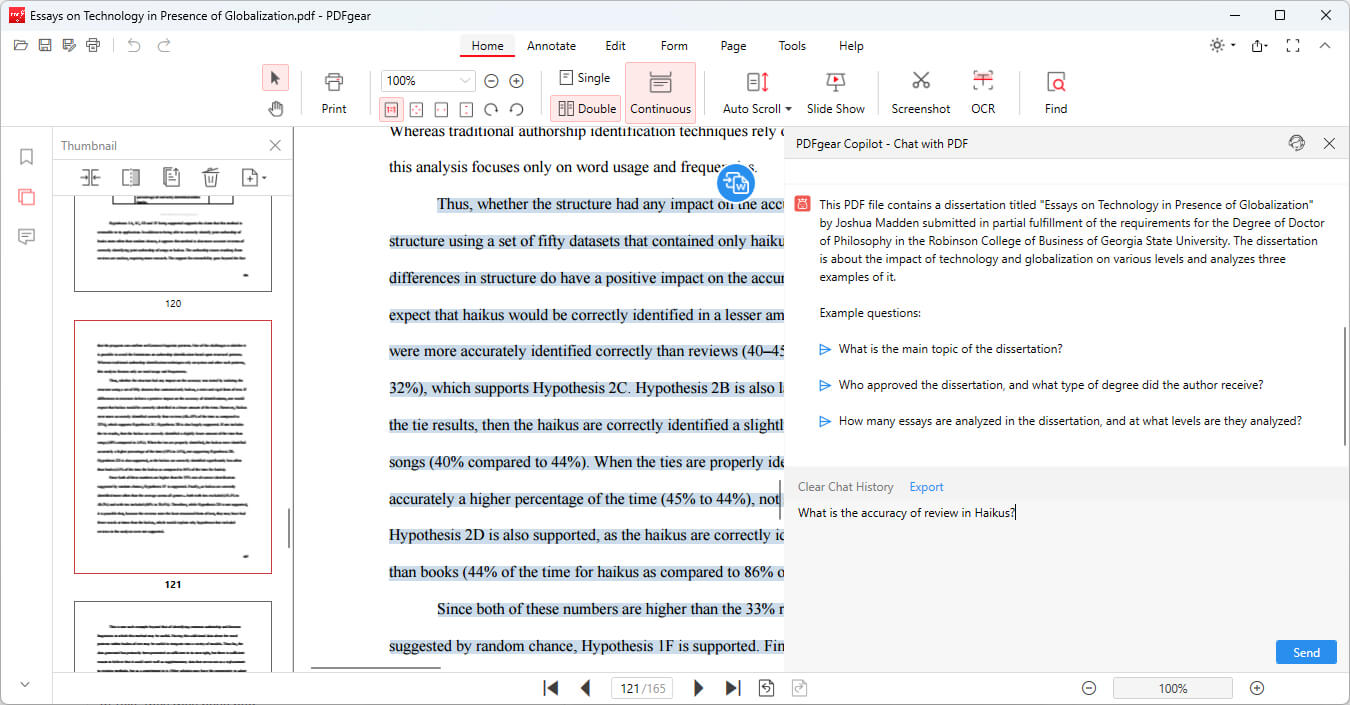The width and height of the screenshot is (1350, 705).
Task: Open the zoom percentage dropdown
Action: click(466, 81)
